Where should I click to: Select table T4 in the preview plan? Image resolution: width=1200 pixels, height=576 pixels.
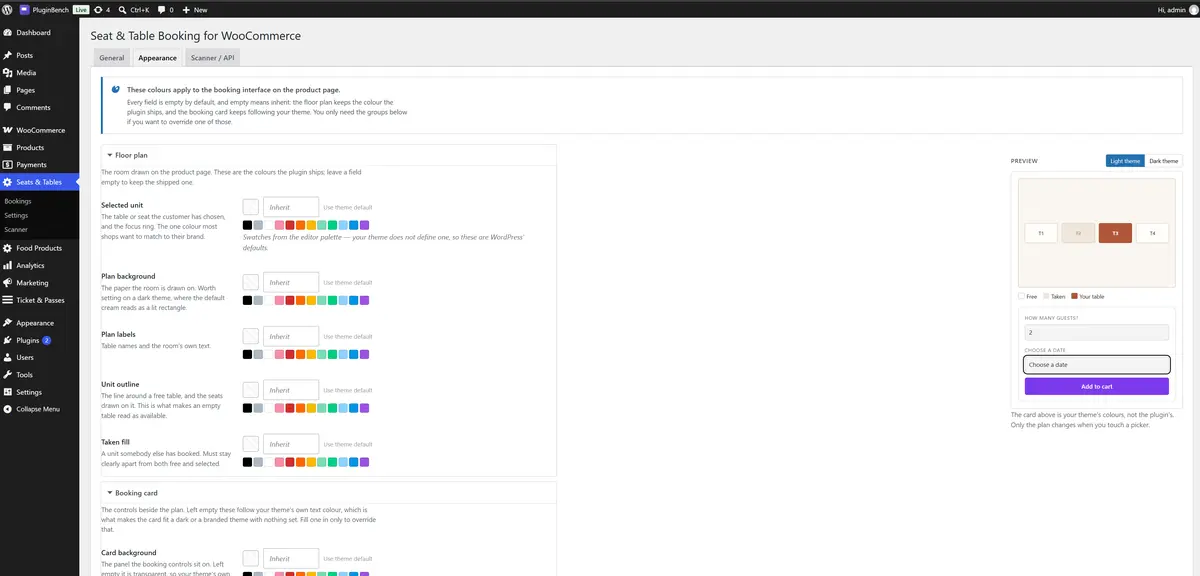pyautogui.click(x=1152, y=233)
